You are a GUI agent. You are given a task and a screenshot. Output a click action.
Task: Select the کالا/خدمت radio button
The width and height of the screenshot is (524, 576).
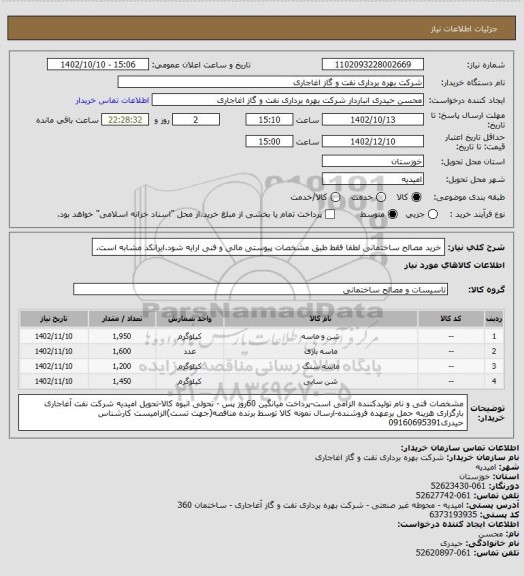[335, 197]
